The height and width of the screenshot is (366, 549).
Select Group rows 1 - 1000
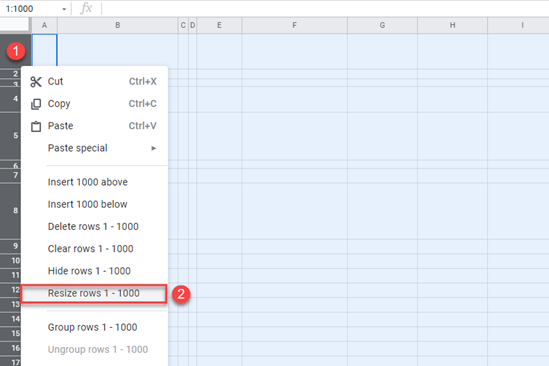click(94, 327)
